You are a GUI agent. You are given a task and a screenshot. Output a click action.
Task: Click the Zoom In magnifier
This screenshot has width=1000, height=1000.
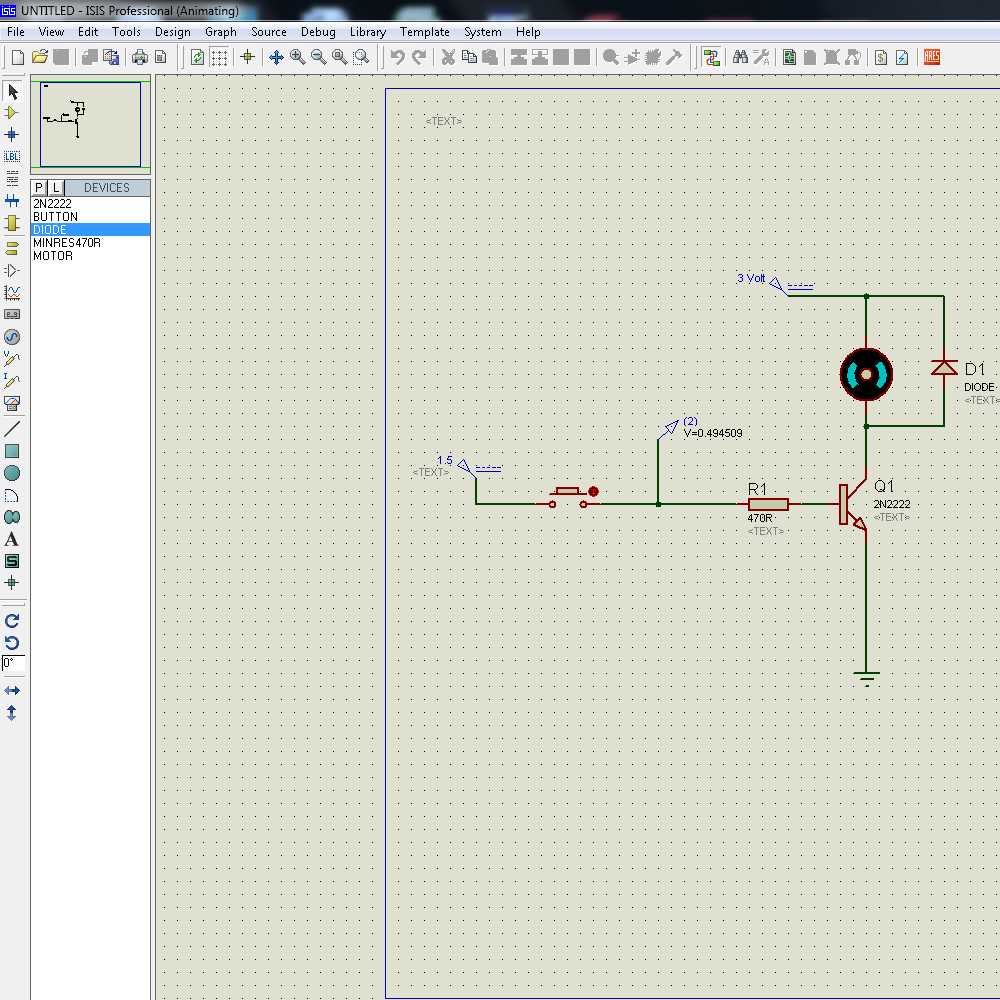click(298, 58)
